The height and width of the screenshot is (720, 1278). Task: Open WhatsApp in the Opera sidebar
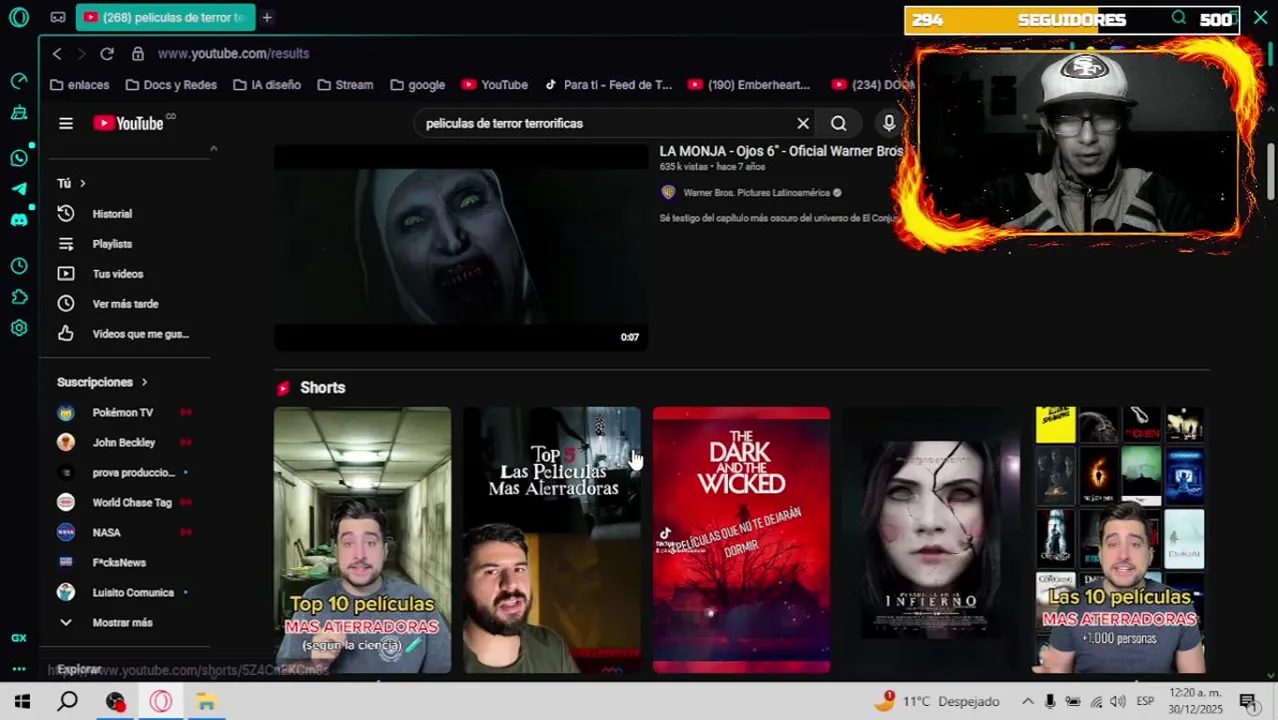tap(19, 158)
